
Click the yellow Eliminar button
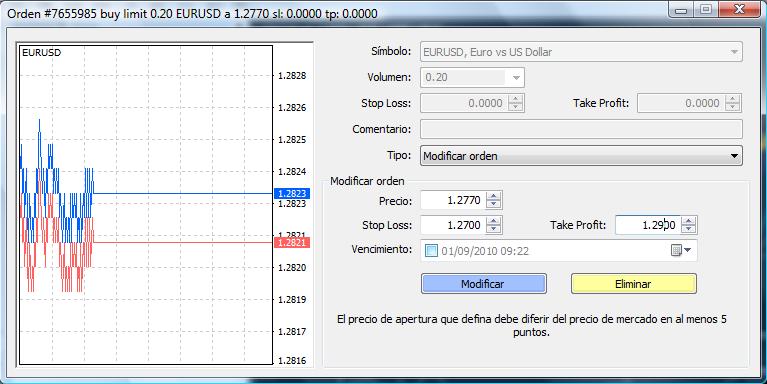tap(633, 284)
